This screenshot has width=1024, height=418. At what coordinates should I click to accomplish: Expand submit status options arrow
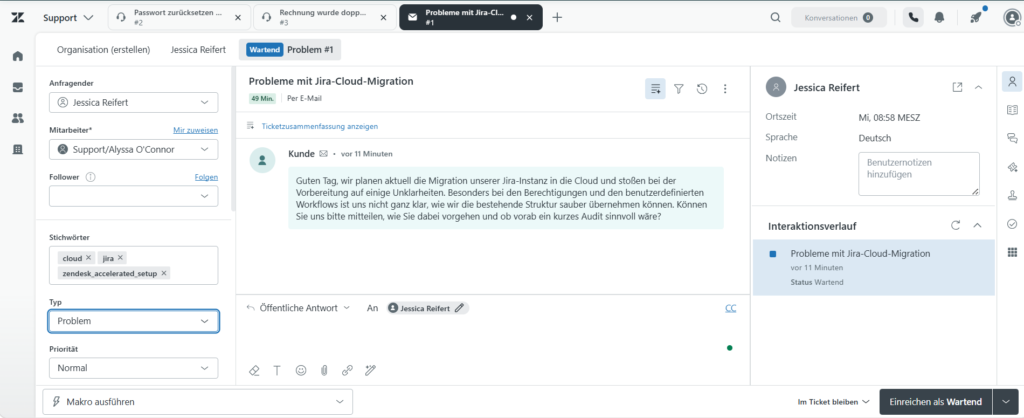(1006, 402)
